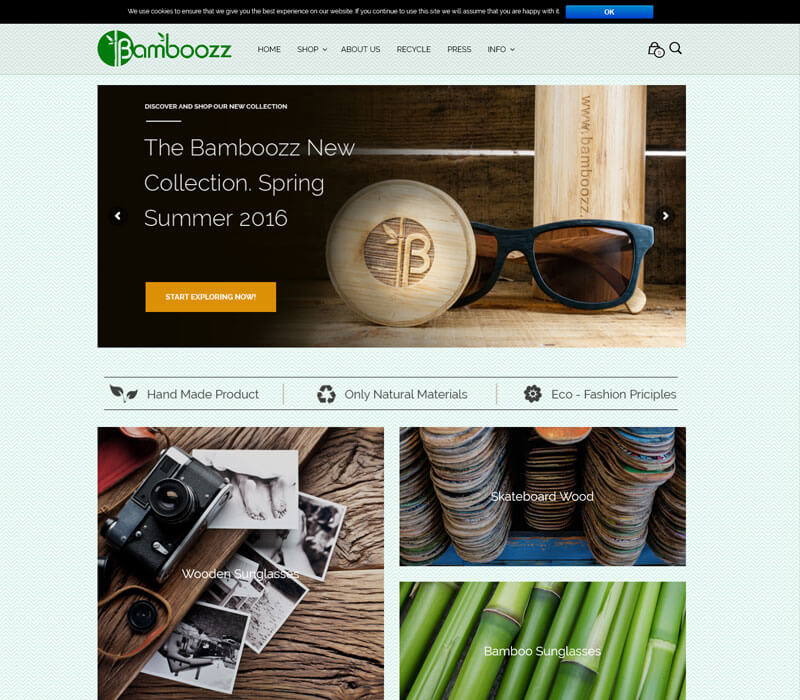The width and height of the screenshot is (800, 700).
Task: Click the Bamboozz logo
Action: point(164,48)
